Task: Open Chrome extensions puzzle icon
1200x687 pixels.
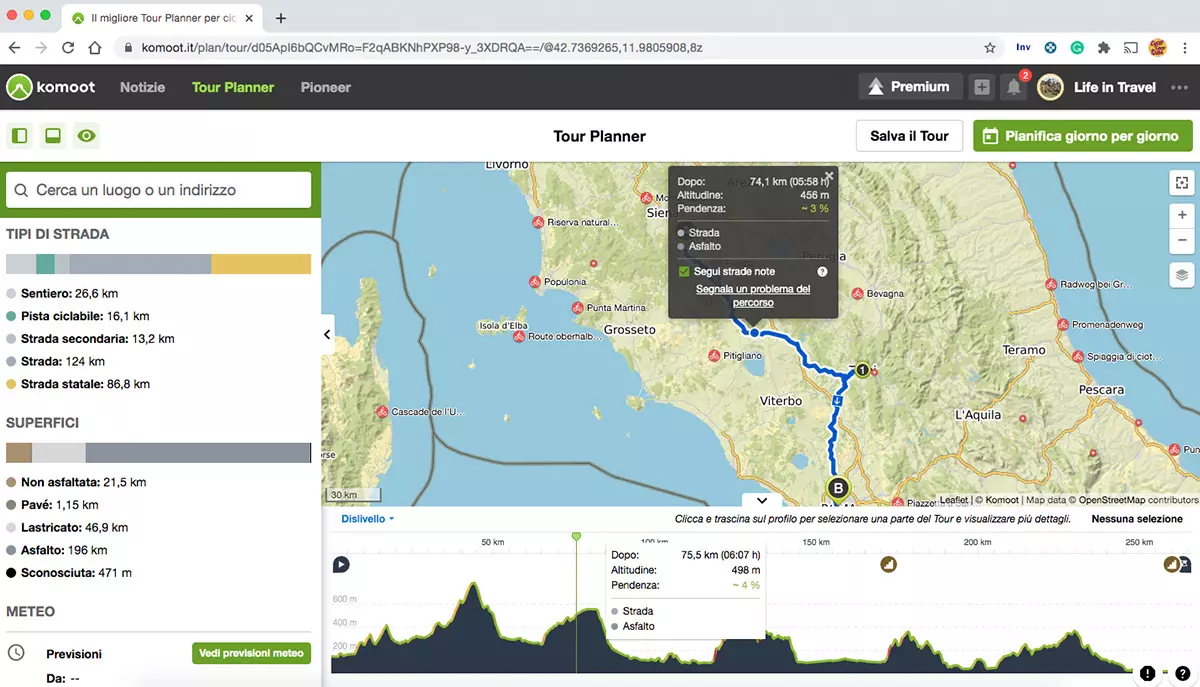Action: tap(1104, 47)
